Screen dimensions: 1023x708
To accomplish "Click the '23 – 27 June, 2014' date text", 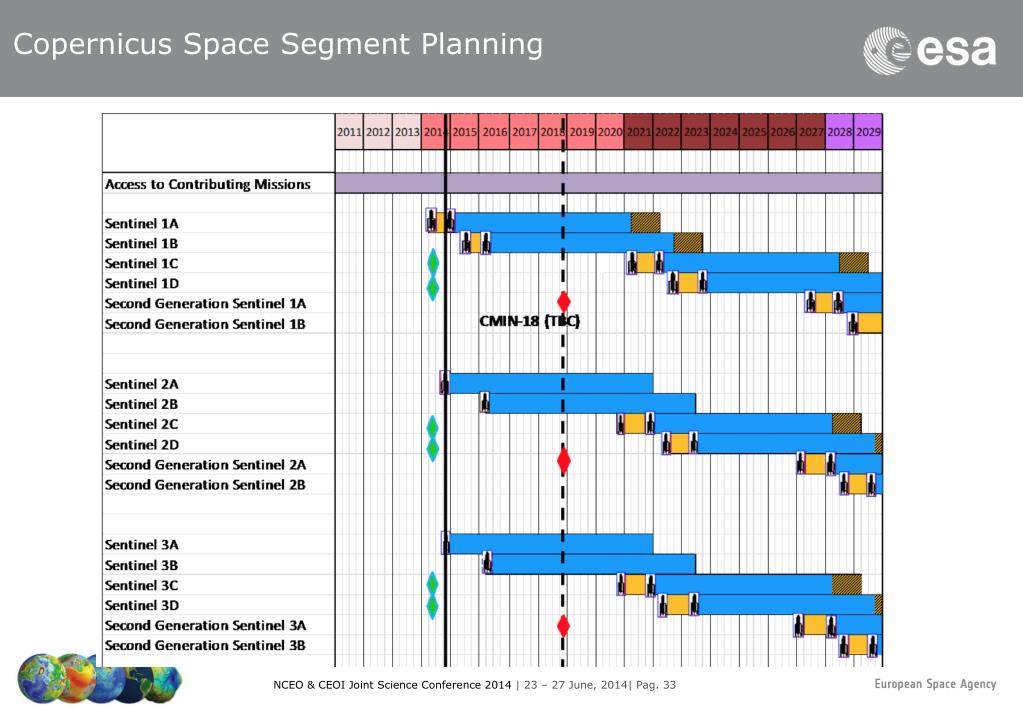I will (x=575, y=685).
